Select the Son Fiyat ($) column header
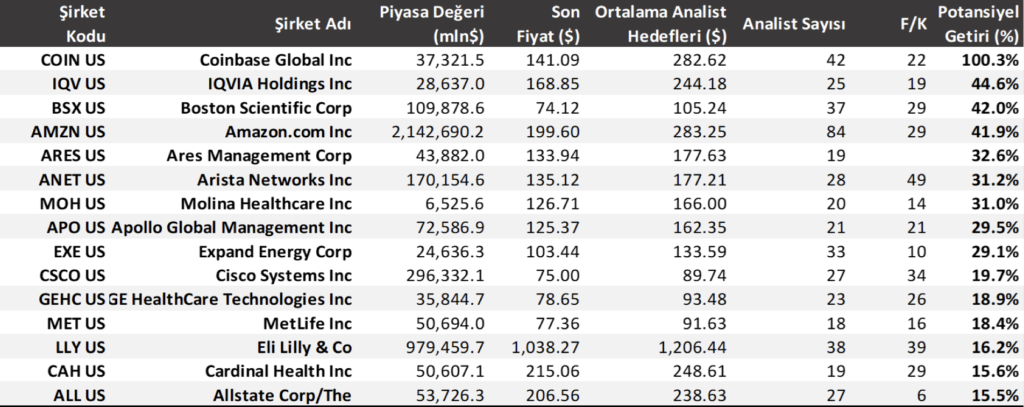Screen dimensions: 1024x407 [557, 24]
